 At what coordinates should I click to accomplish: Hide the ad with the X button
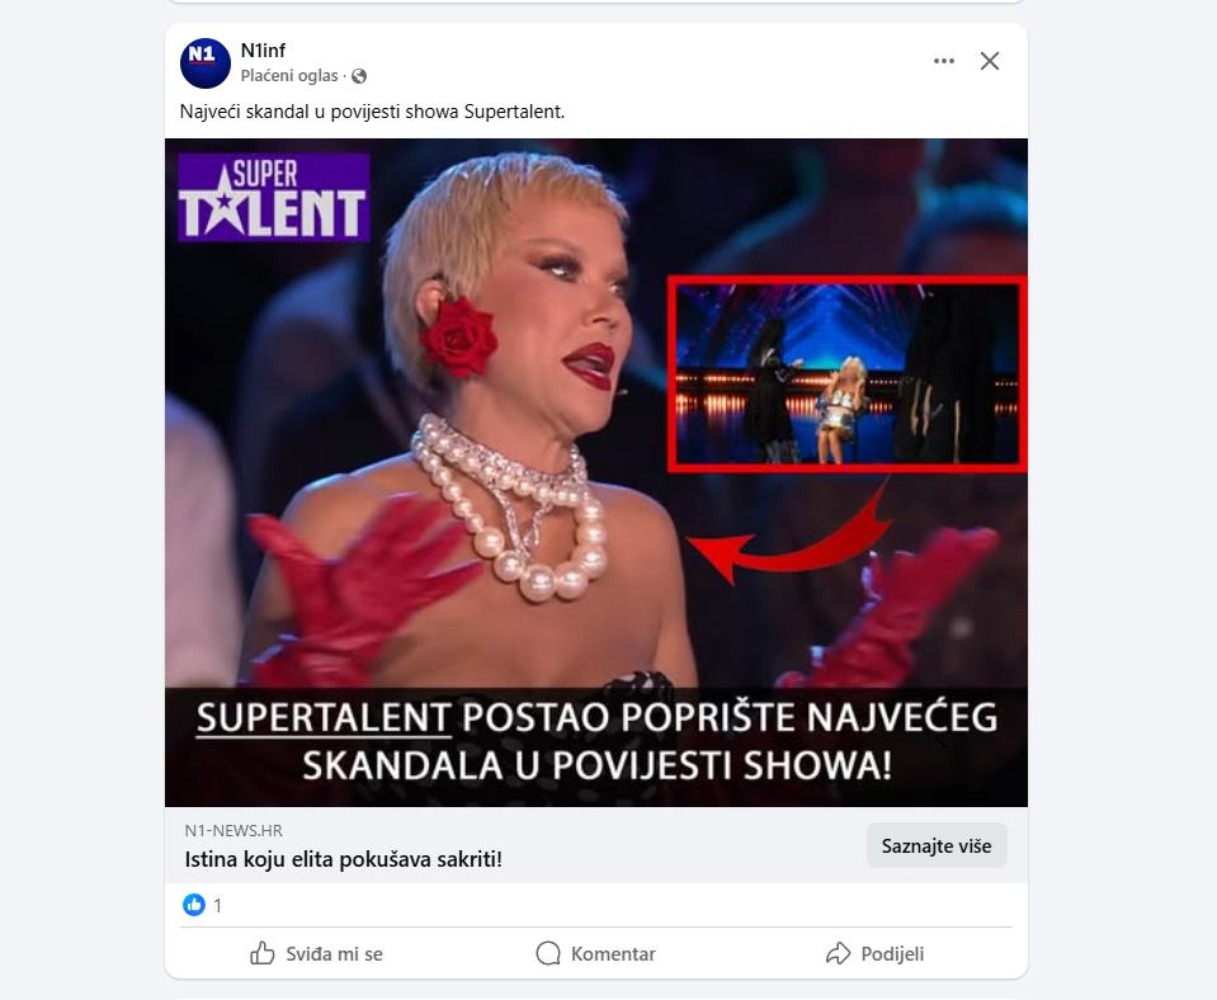(990, 61)
